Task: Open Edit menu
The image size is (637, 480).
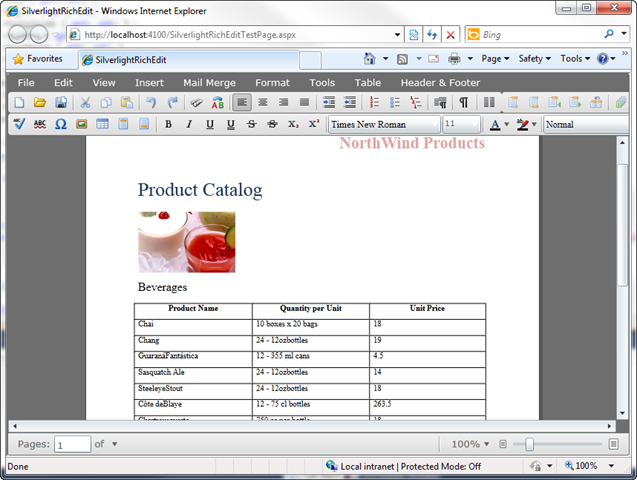Action: click(x=63, y=83)
